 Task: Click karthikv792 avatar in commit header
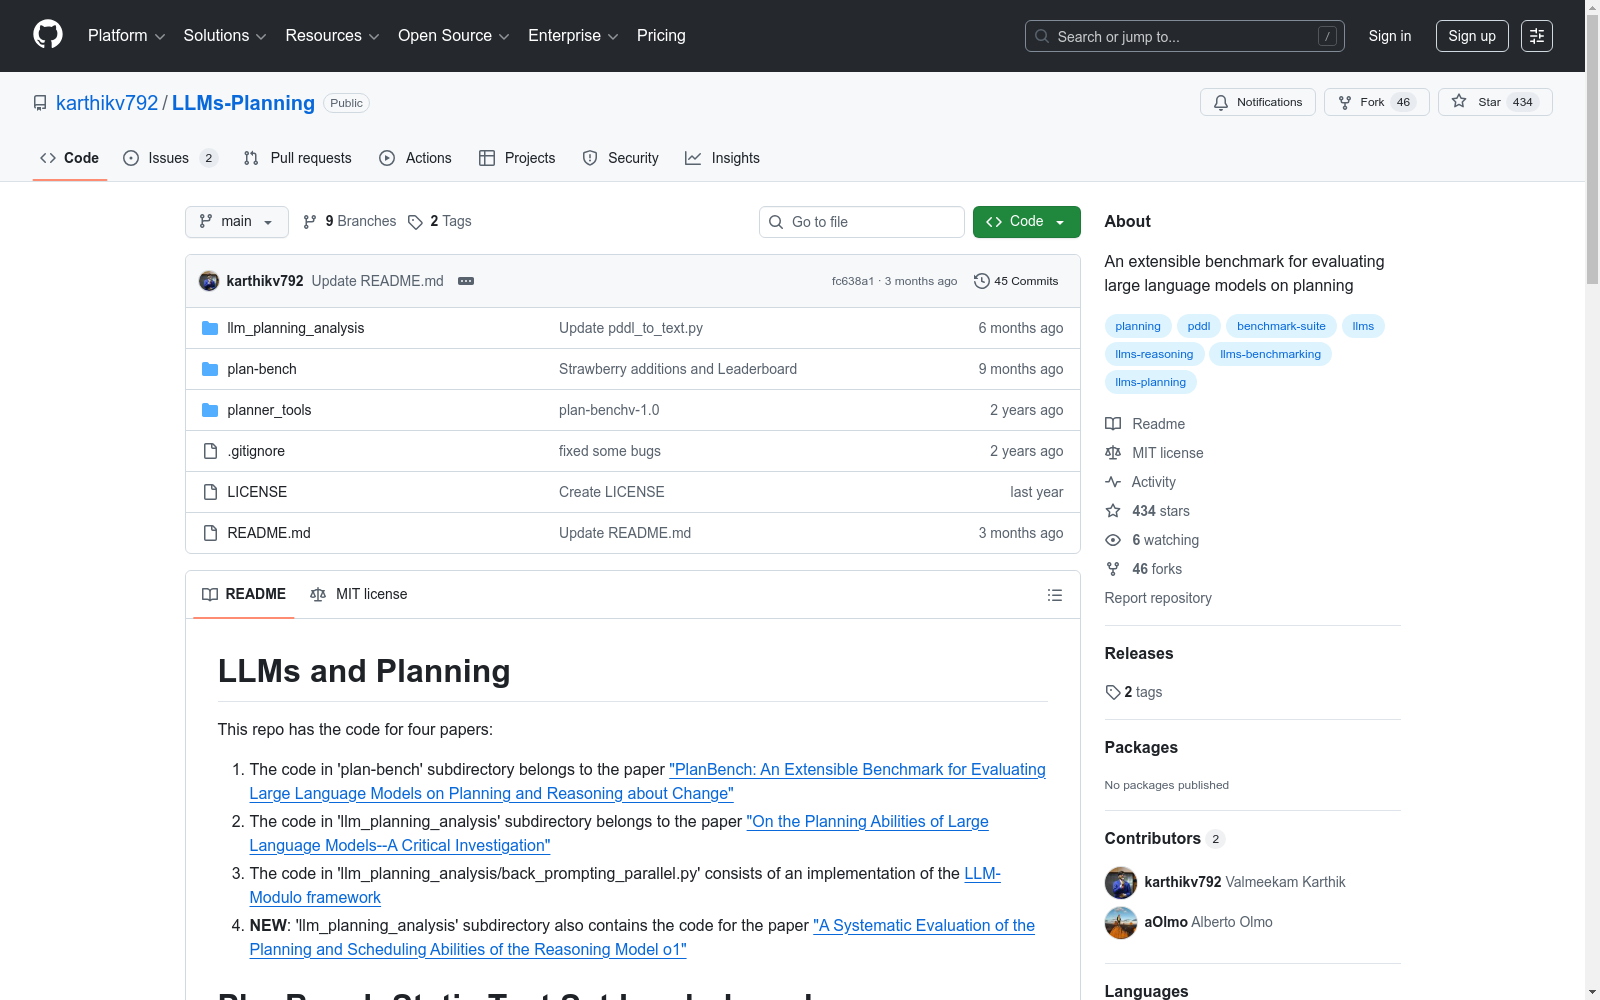(x=209, y=281)
